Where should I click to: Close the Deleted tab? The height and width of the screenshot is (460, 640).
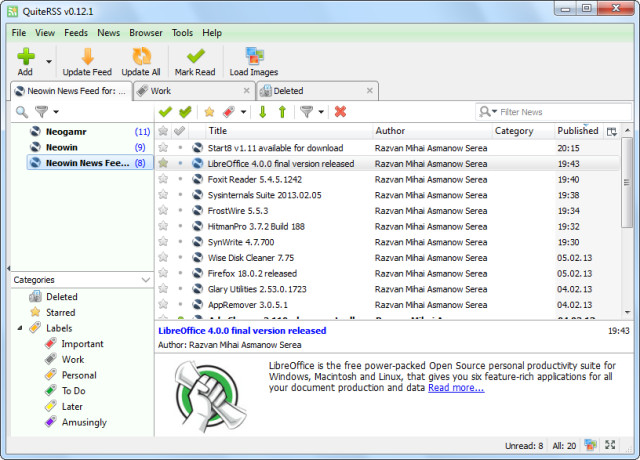click(370, 91)
